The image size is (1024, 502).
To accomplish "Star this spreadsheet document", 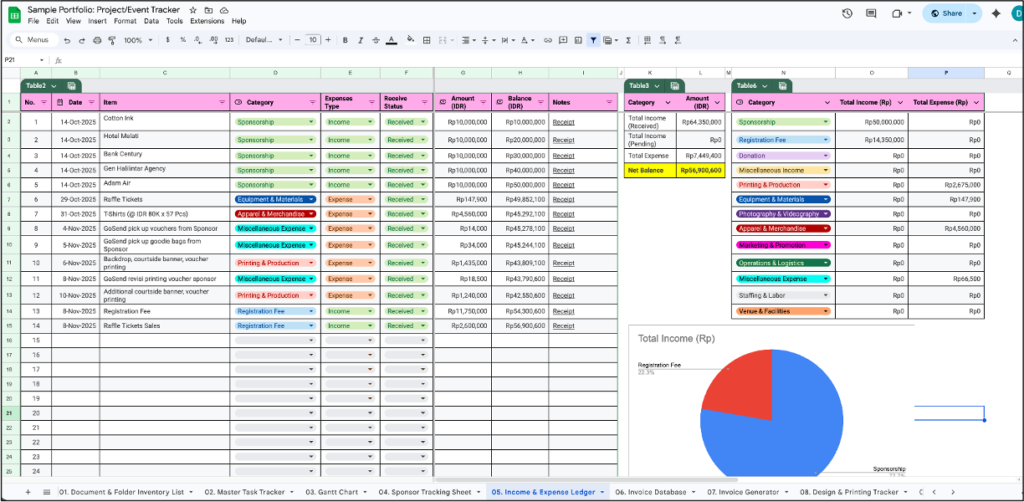I will click(x=193, y=9).
